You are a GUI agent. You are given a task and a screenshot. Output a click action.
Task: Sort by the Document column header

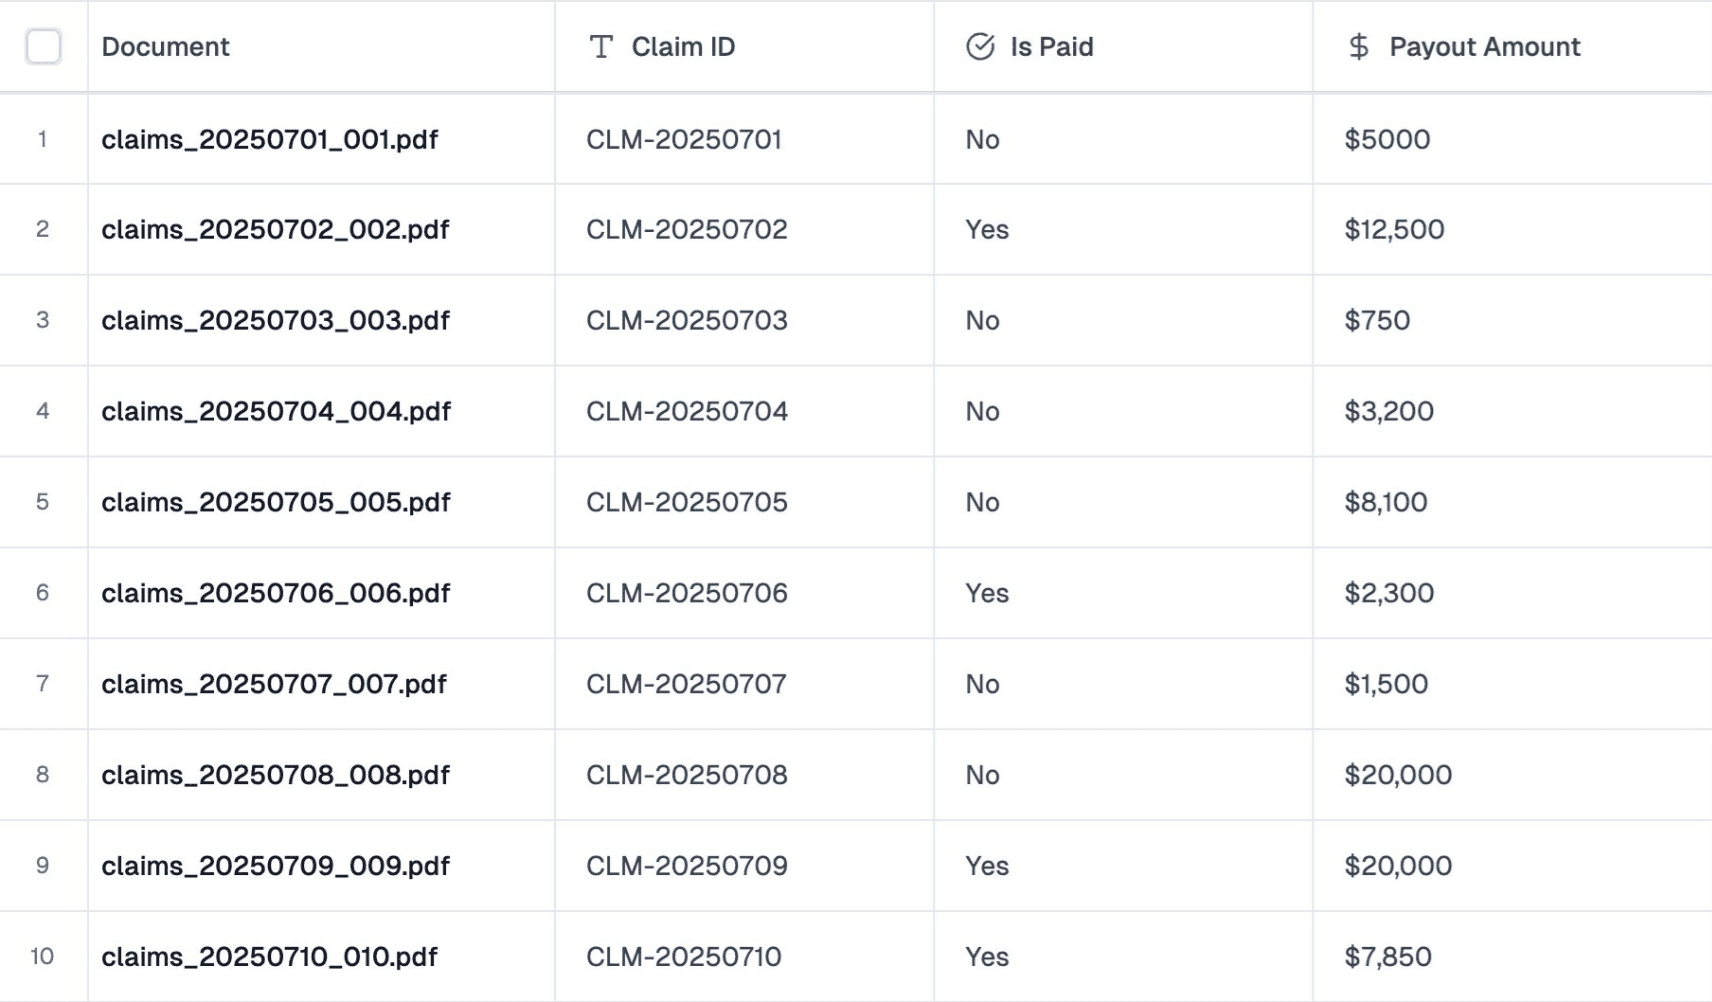tap(165, 47)
